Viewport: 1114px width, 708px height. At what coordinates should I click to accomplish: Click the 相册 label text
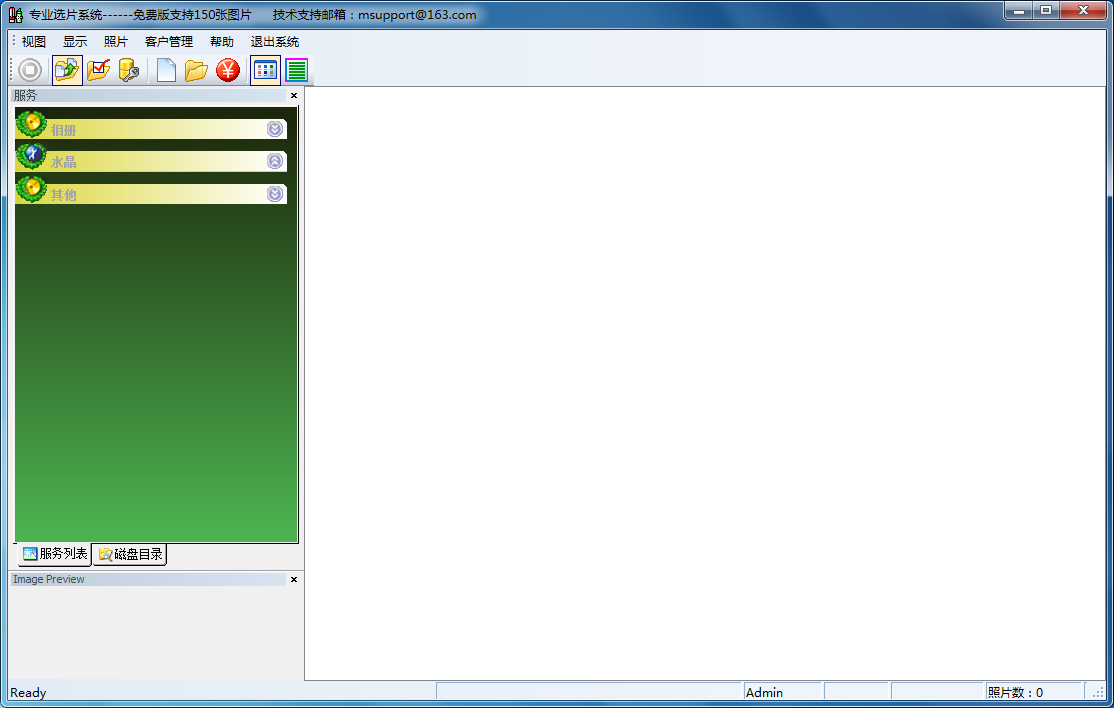click(63, 130)
